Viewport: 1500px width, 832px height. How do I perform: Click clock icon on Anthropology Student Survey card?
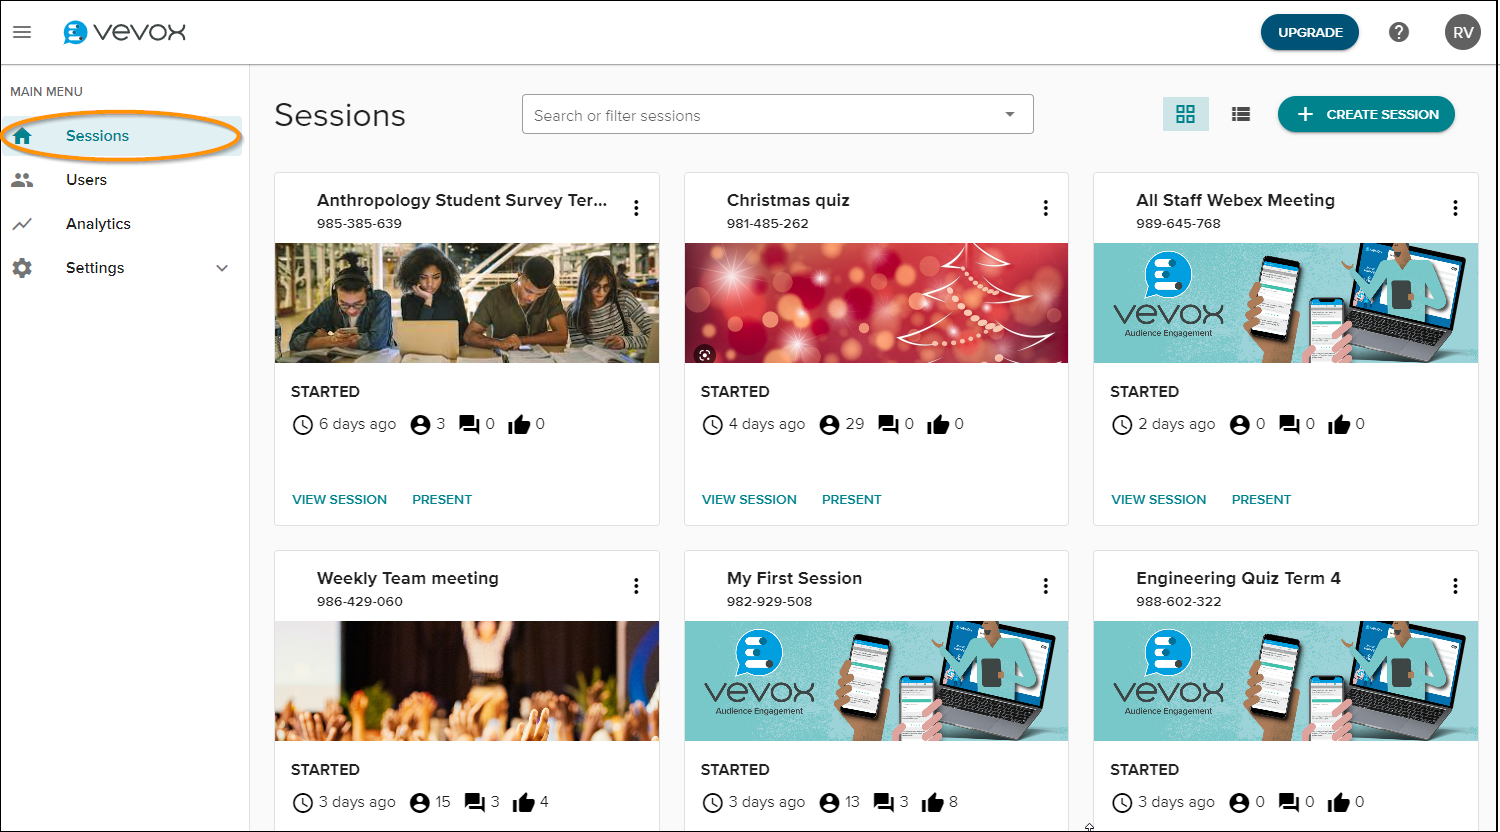(x=303, y=425)
